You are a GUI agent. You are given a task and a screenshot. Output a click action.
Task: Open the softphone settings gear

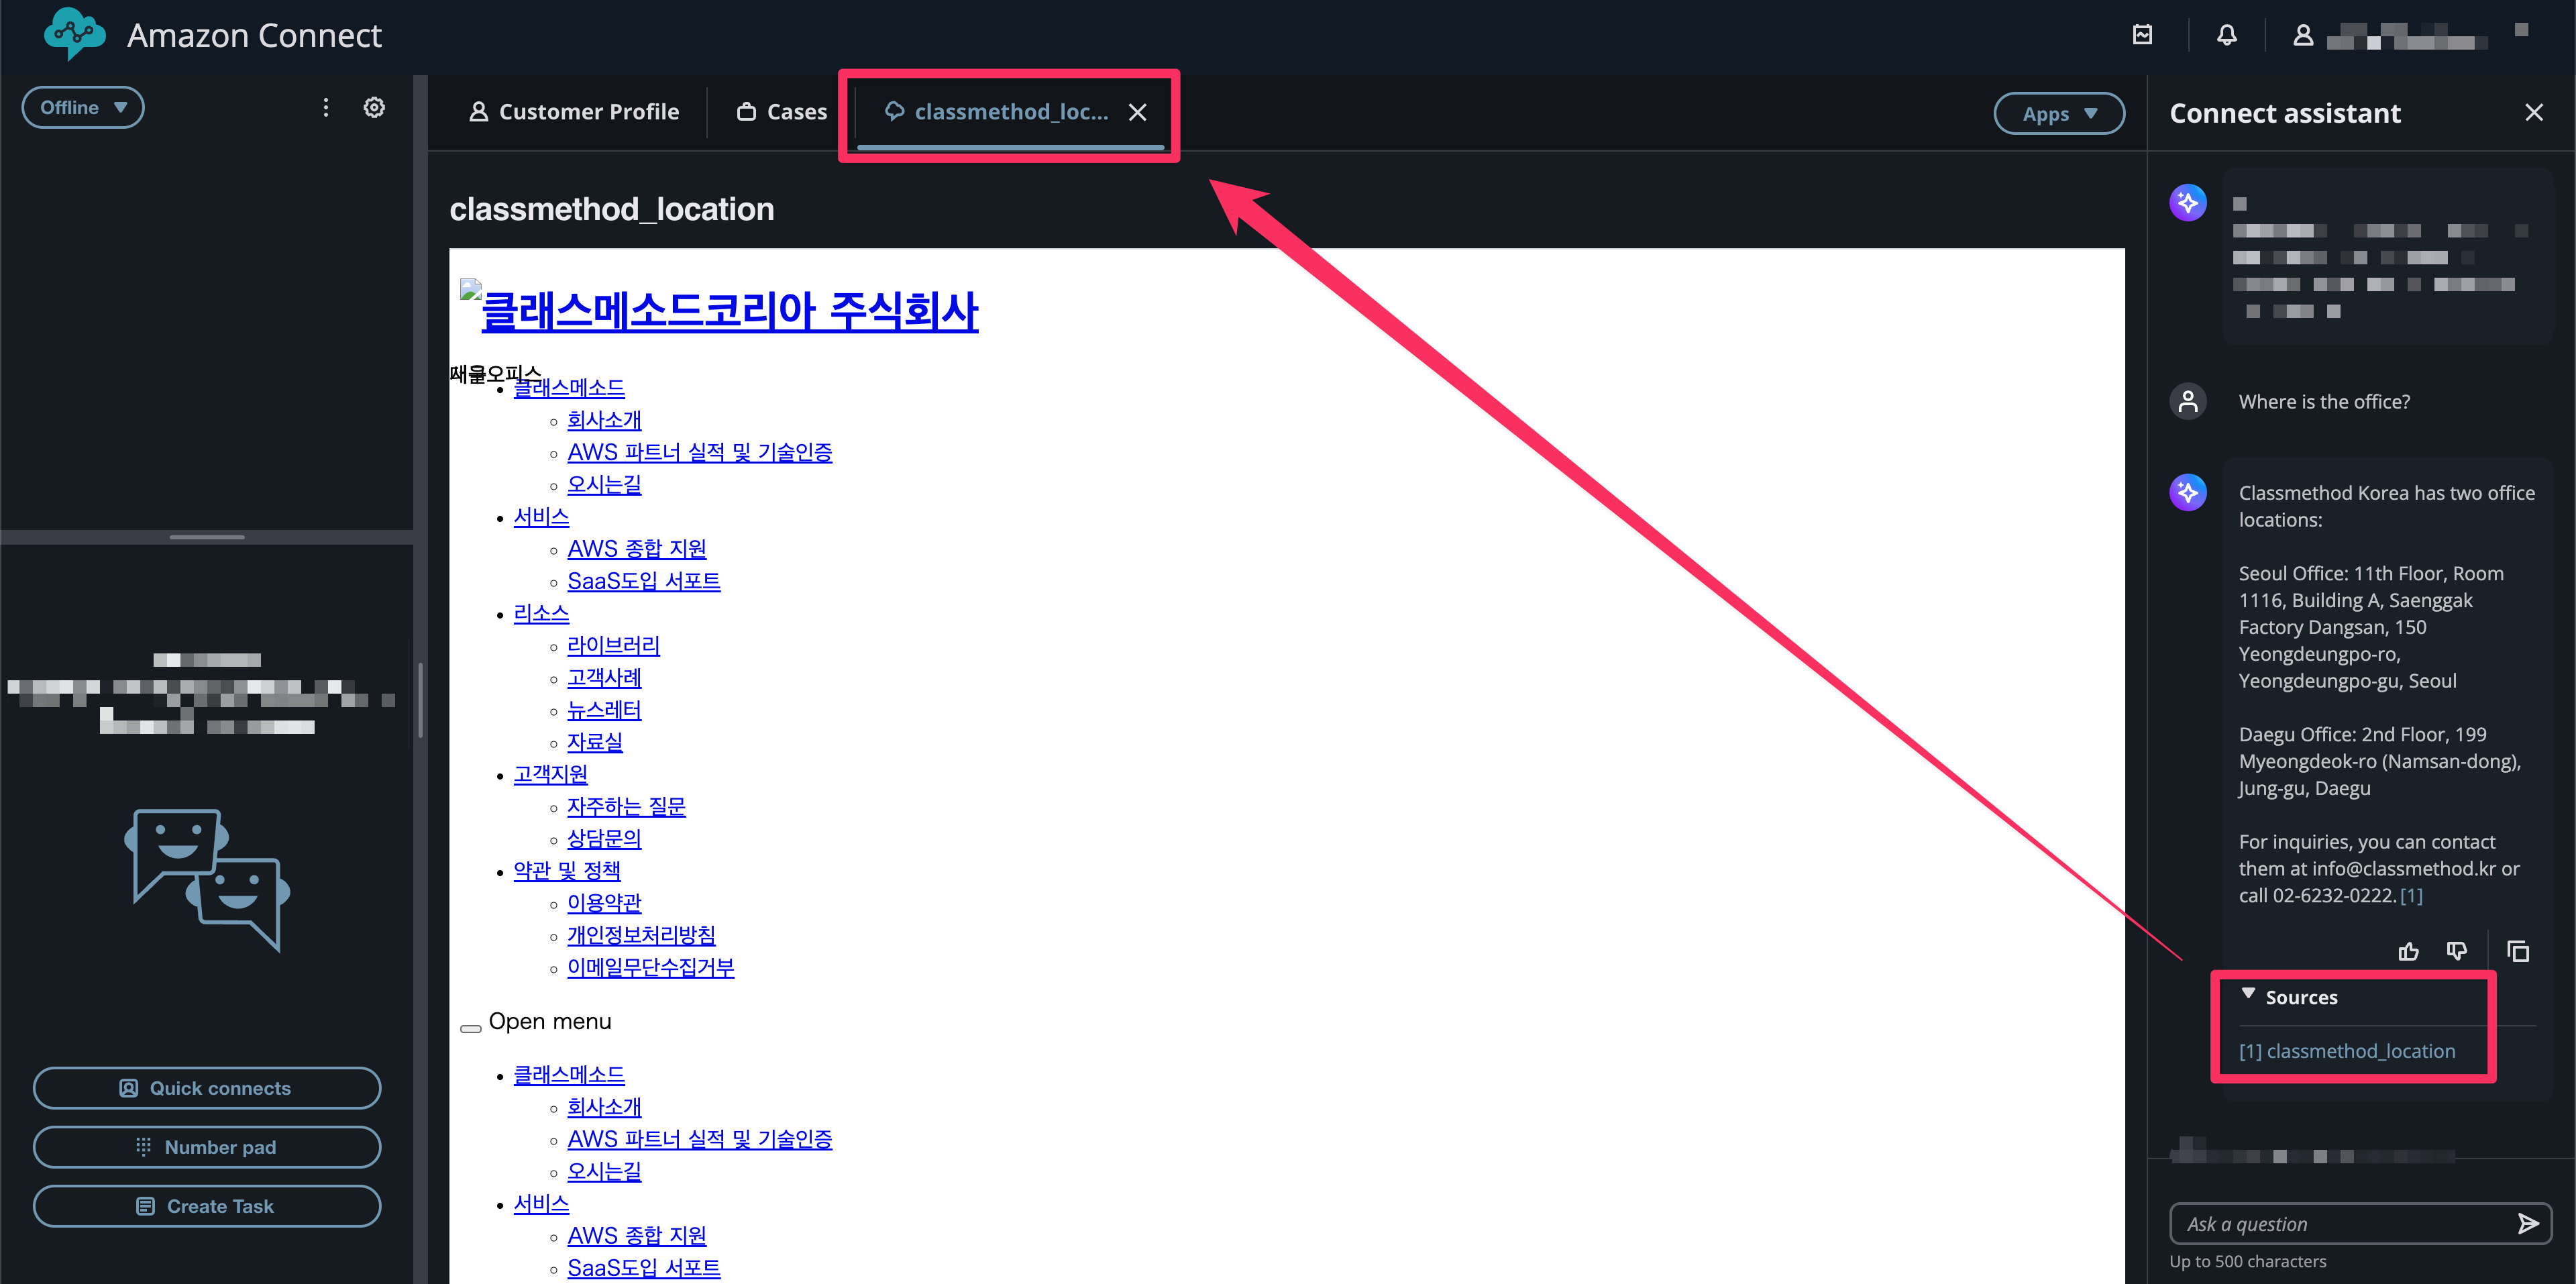[x=374, y=108]
